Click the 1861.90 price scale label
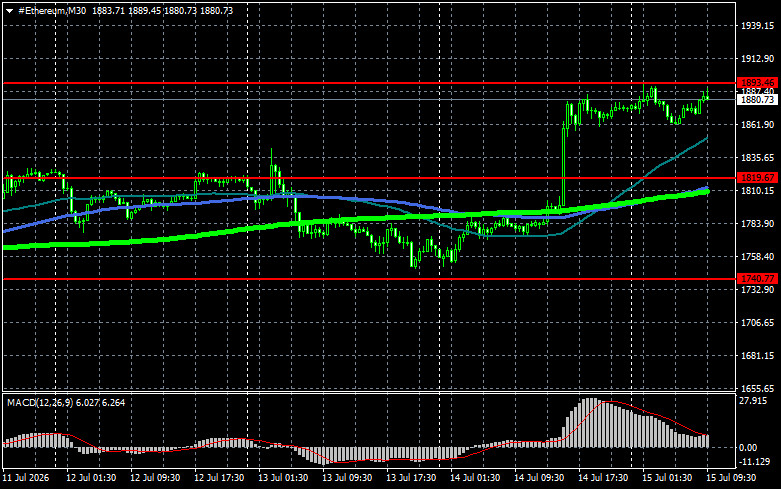The image size is (781, 489). [757, 124]
